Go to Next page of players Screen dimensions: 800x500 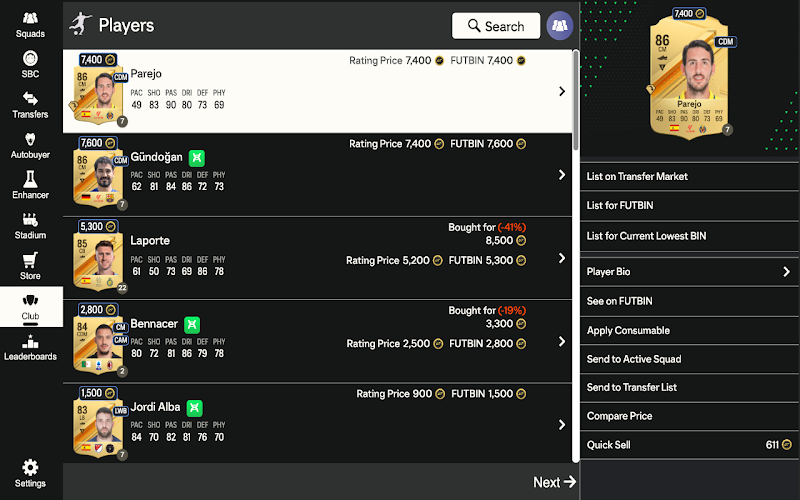pyautogui.click(x=554, y=482)
